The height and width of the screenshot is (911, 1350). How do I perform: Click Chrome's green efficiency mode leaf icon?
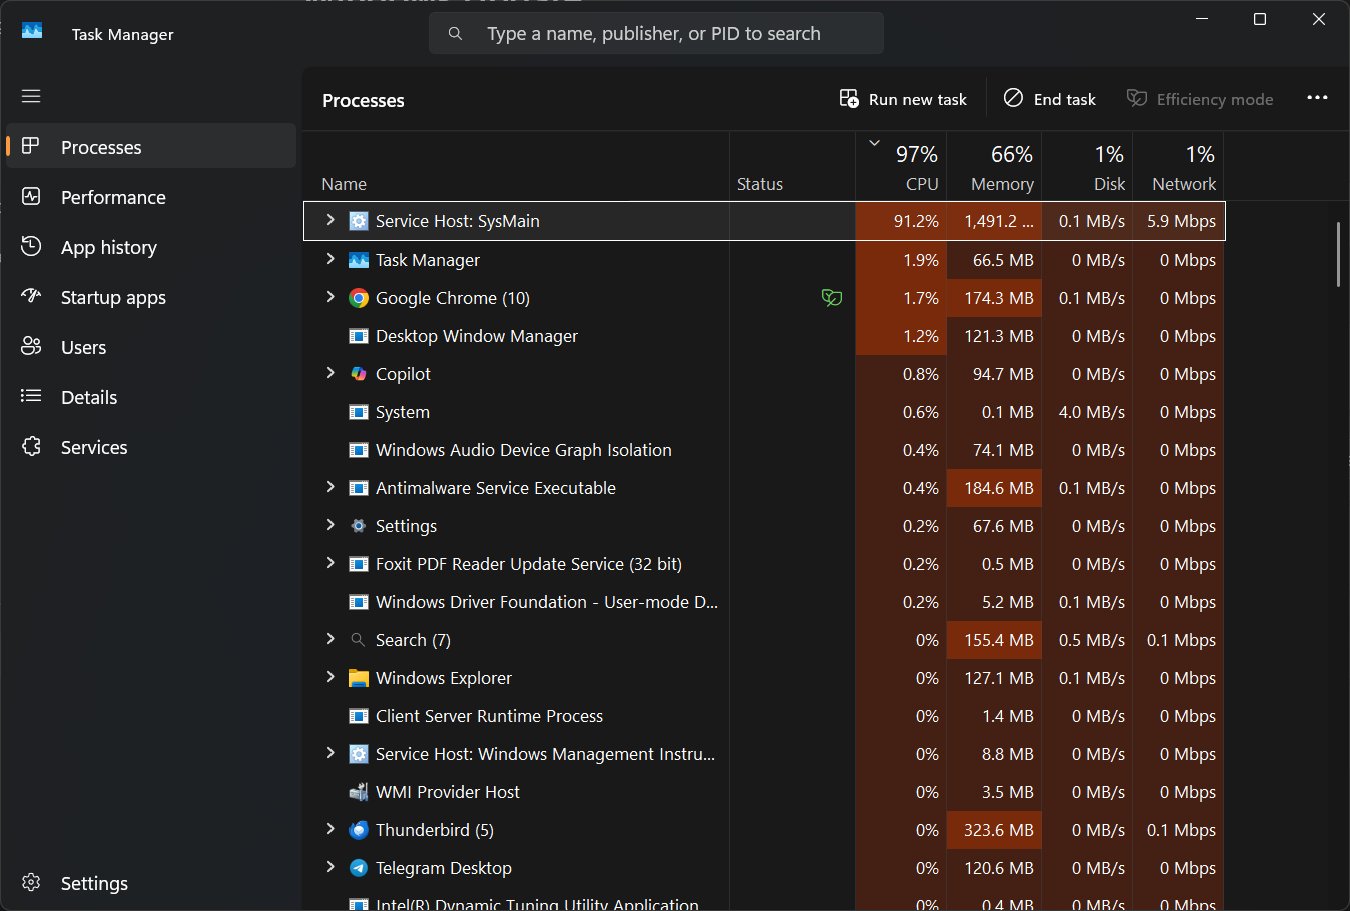(831, 298)
